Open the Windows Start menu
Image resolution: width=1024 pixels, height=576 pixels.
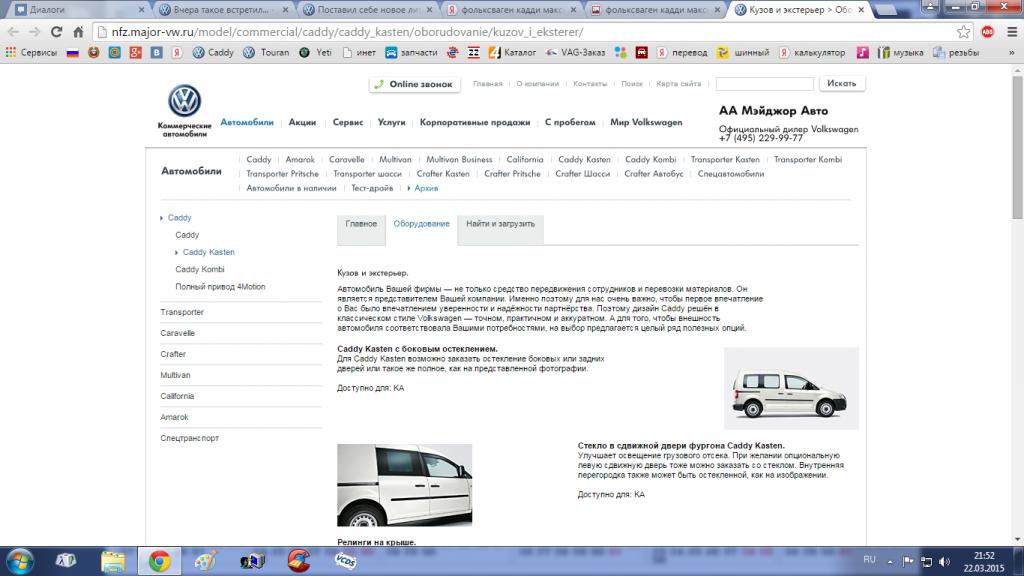click(20, 562)
